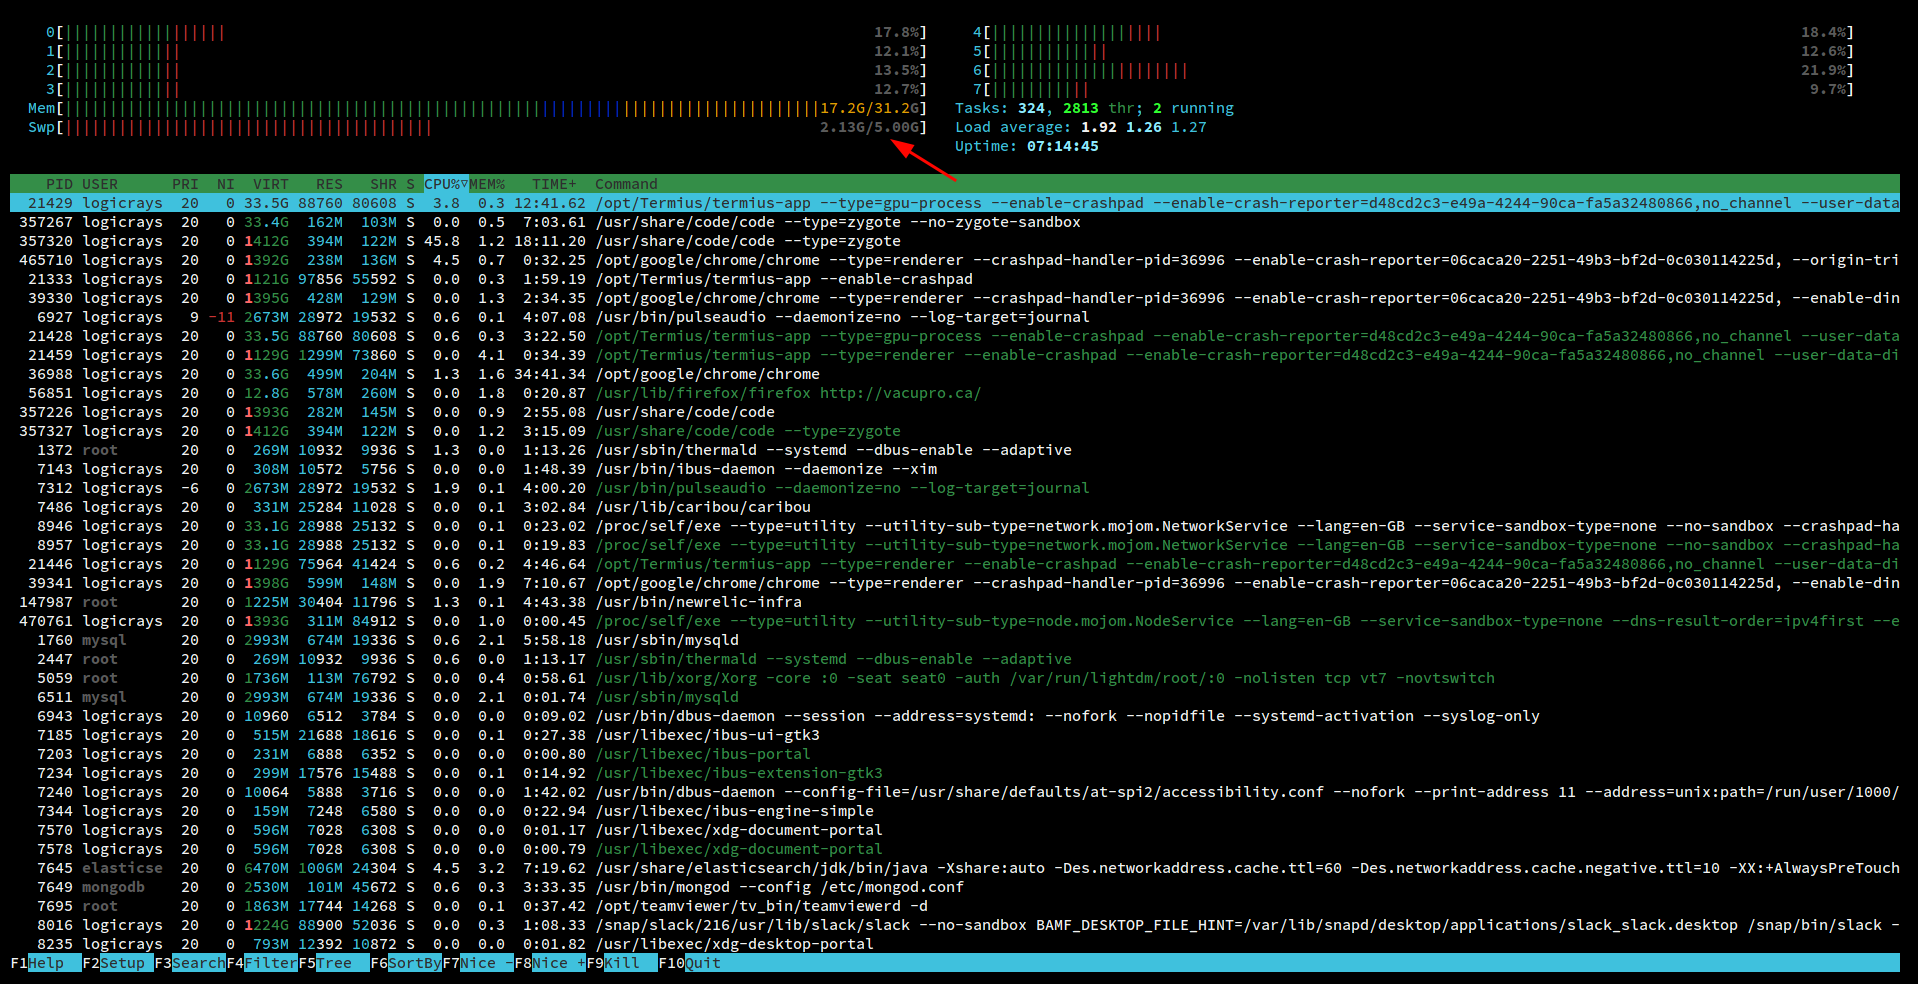1918x984 pixels.
Task: Click F8 Nice + button
Action: 550,963
